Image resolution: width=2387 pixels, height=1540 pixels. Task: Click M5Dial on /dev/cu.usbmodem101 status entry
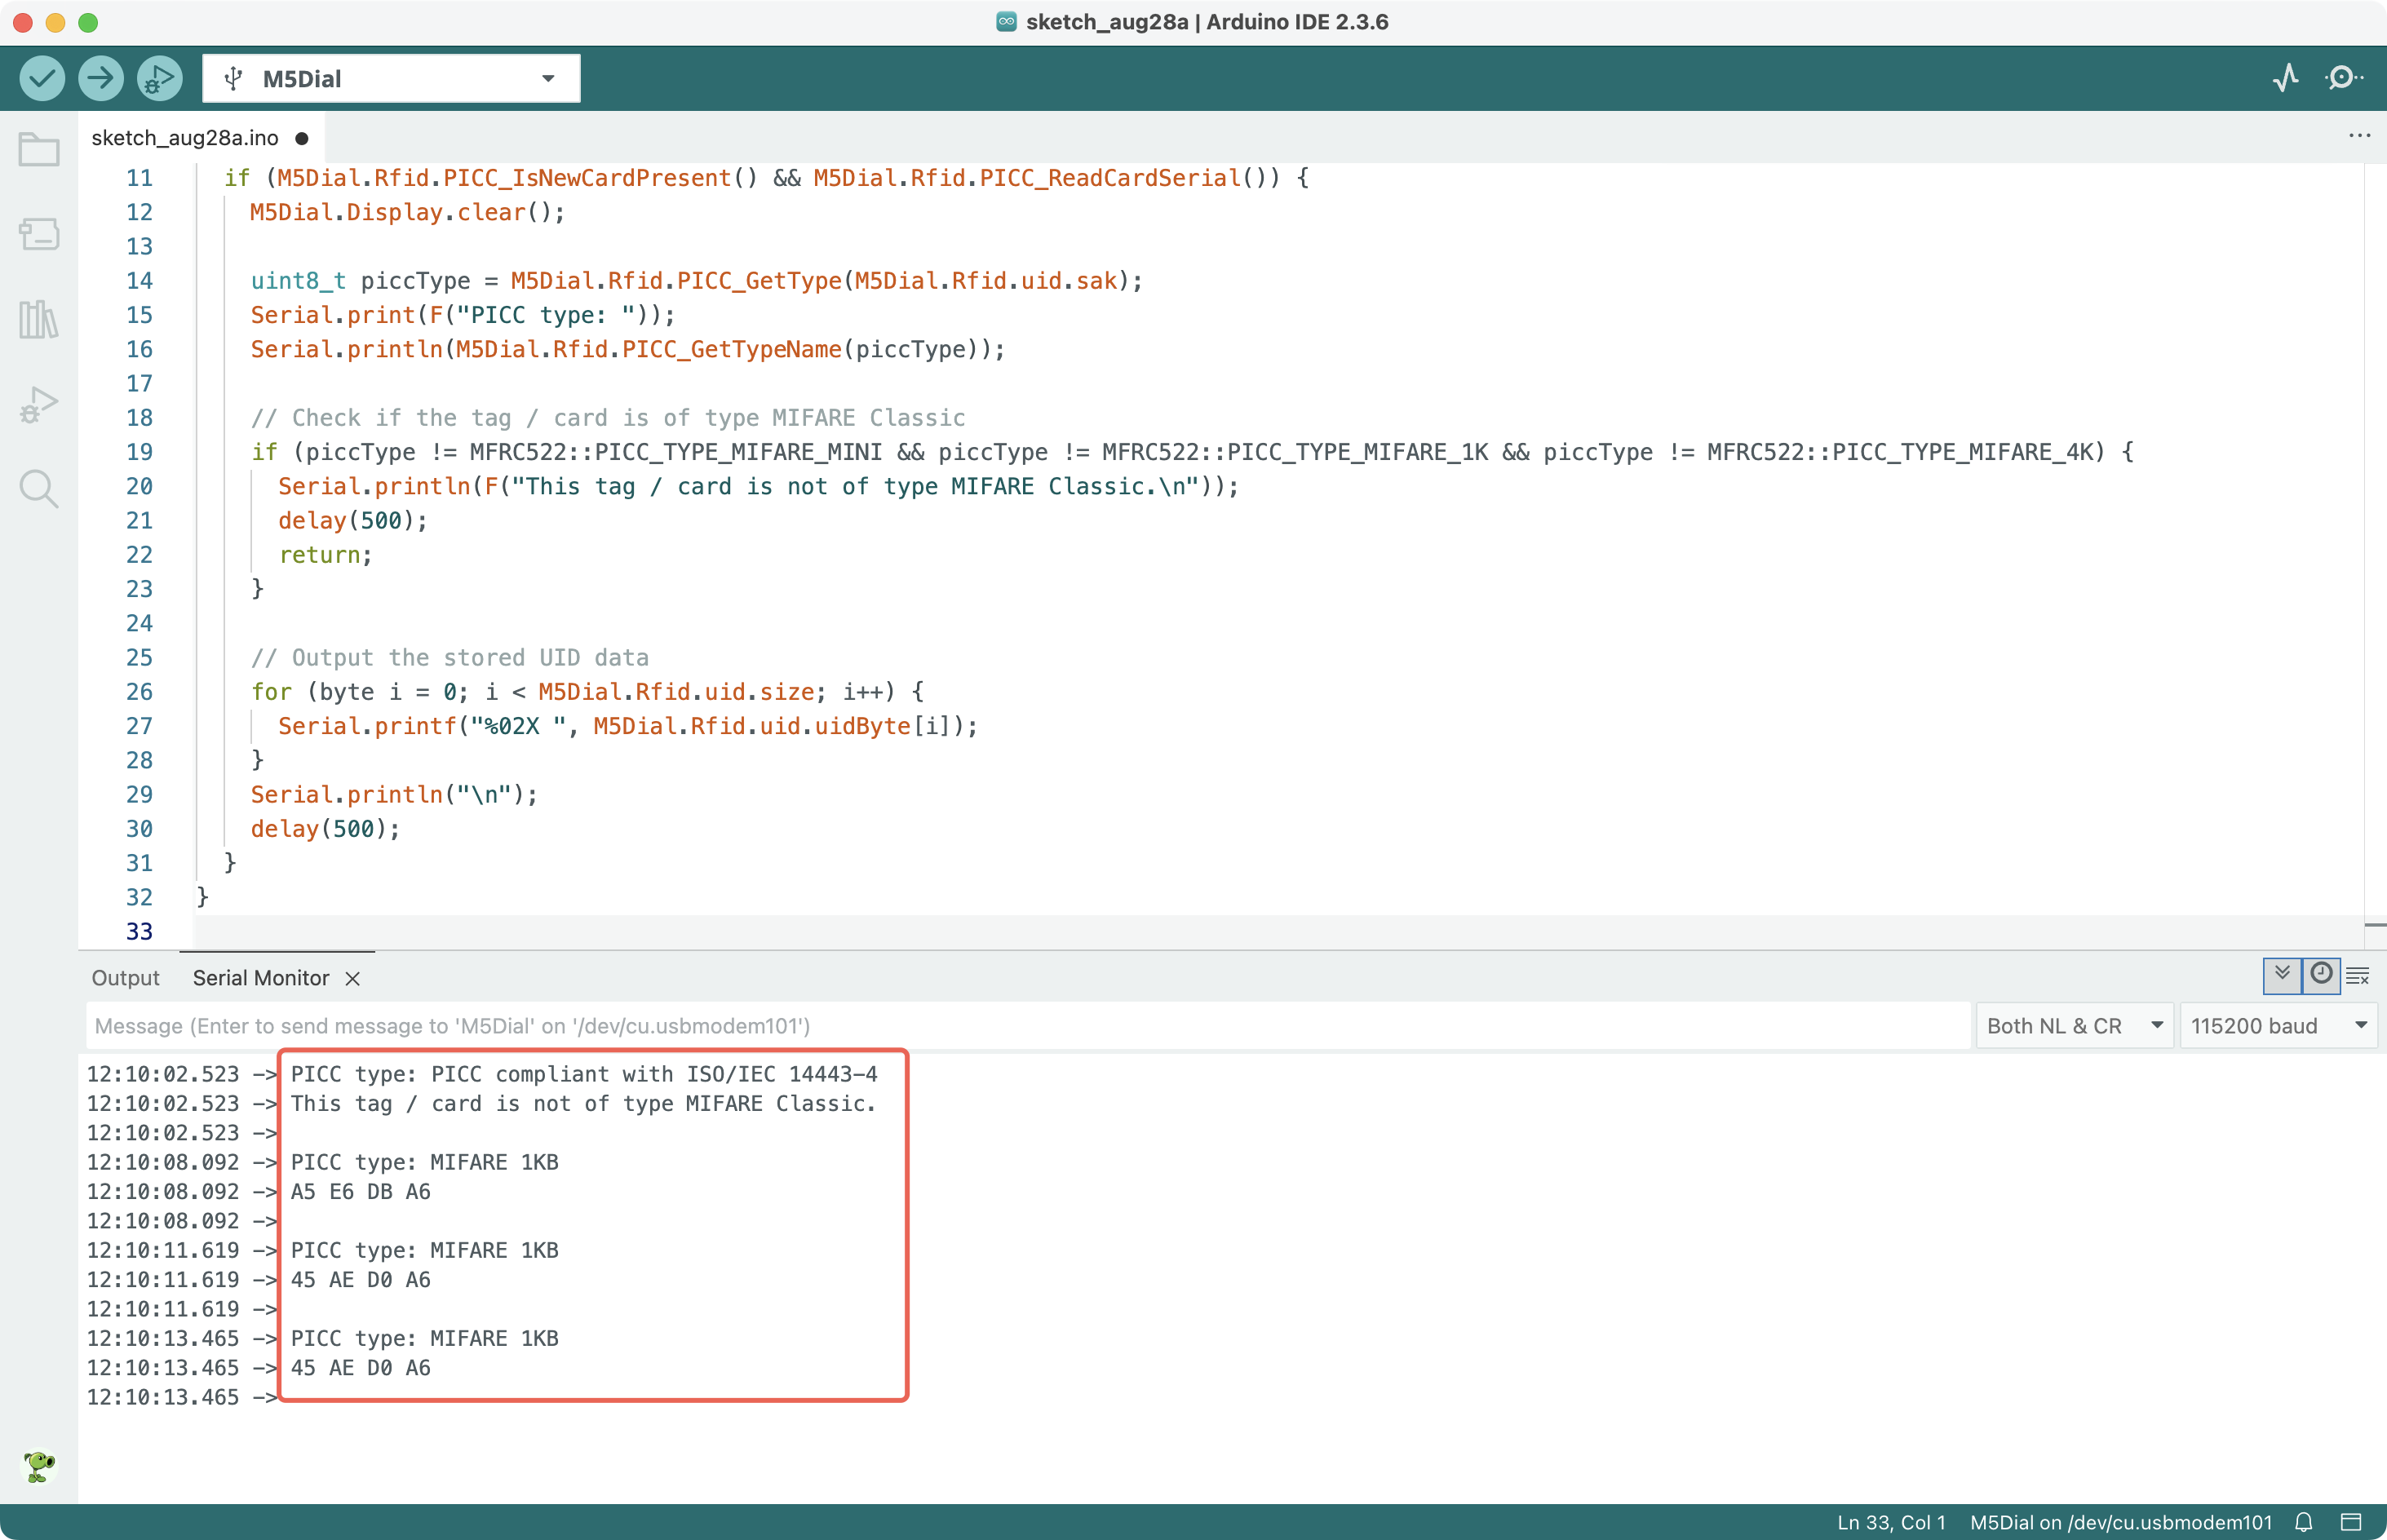click(x=2120, y=1522)
